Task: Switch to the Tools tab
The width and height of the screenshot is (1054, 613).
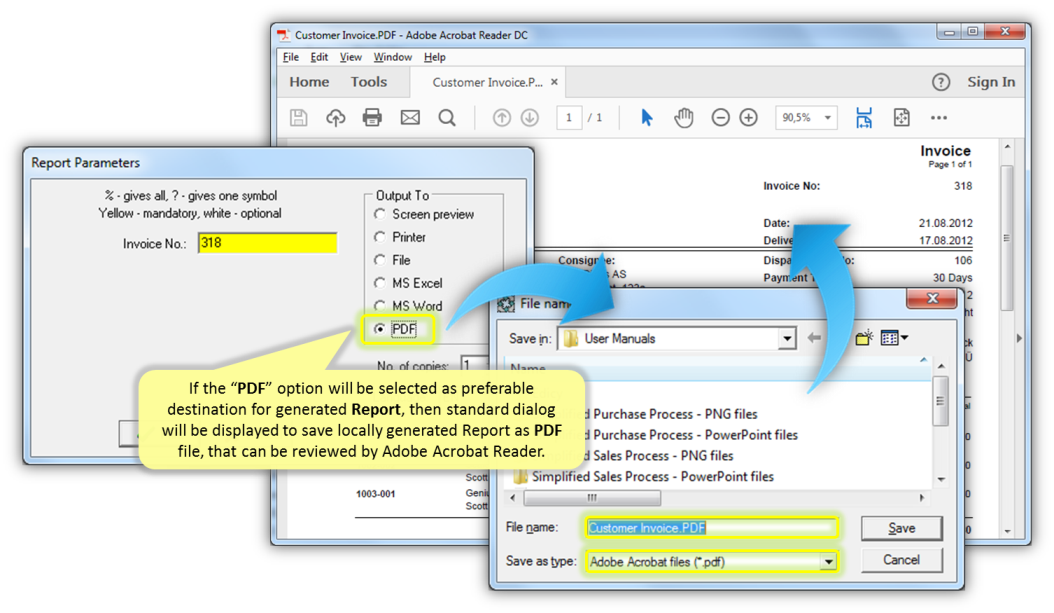Action: pos(368,82)
